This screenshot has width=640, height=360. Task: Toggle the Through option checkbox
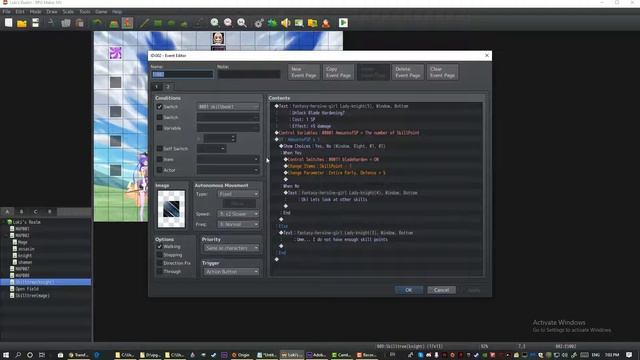(160, 271)
